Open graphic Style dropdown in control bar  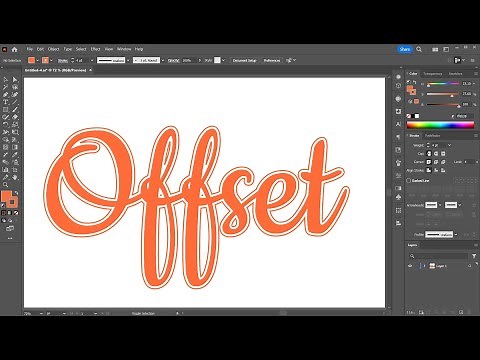click(x=223, y=60)
